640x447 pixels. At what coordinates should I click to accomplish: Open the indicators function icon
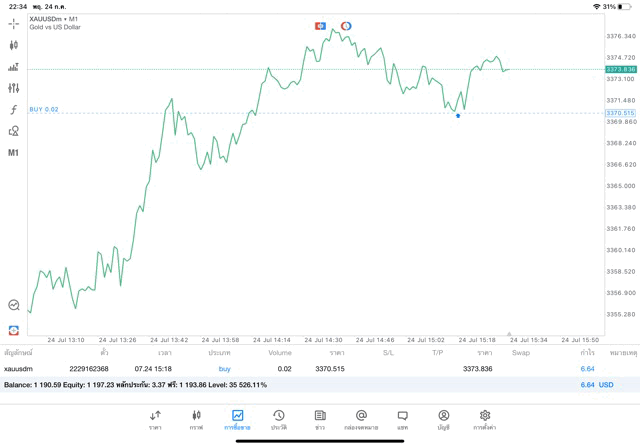[x=13, y=110]
